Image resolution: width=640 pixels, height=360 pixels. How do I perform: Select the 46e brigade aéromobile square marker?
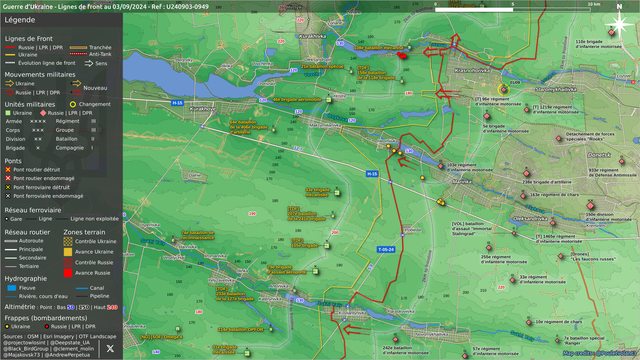(x=329, y=100)
